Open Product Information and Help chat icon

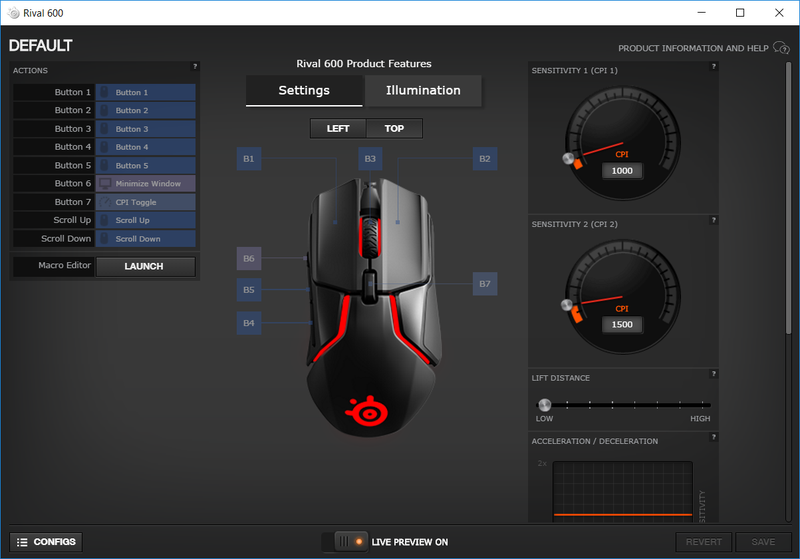point(781,48)
